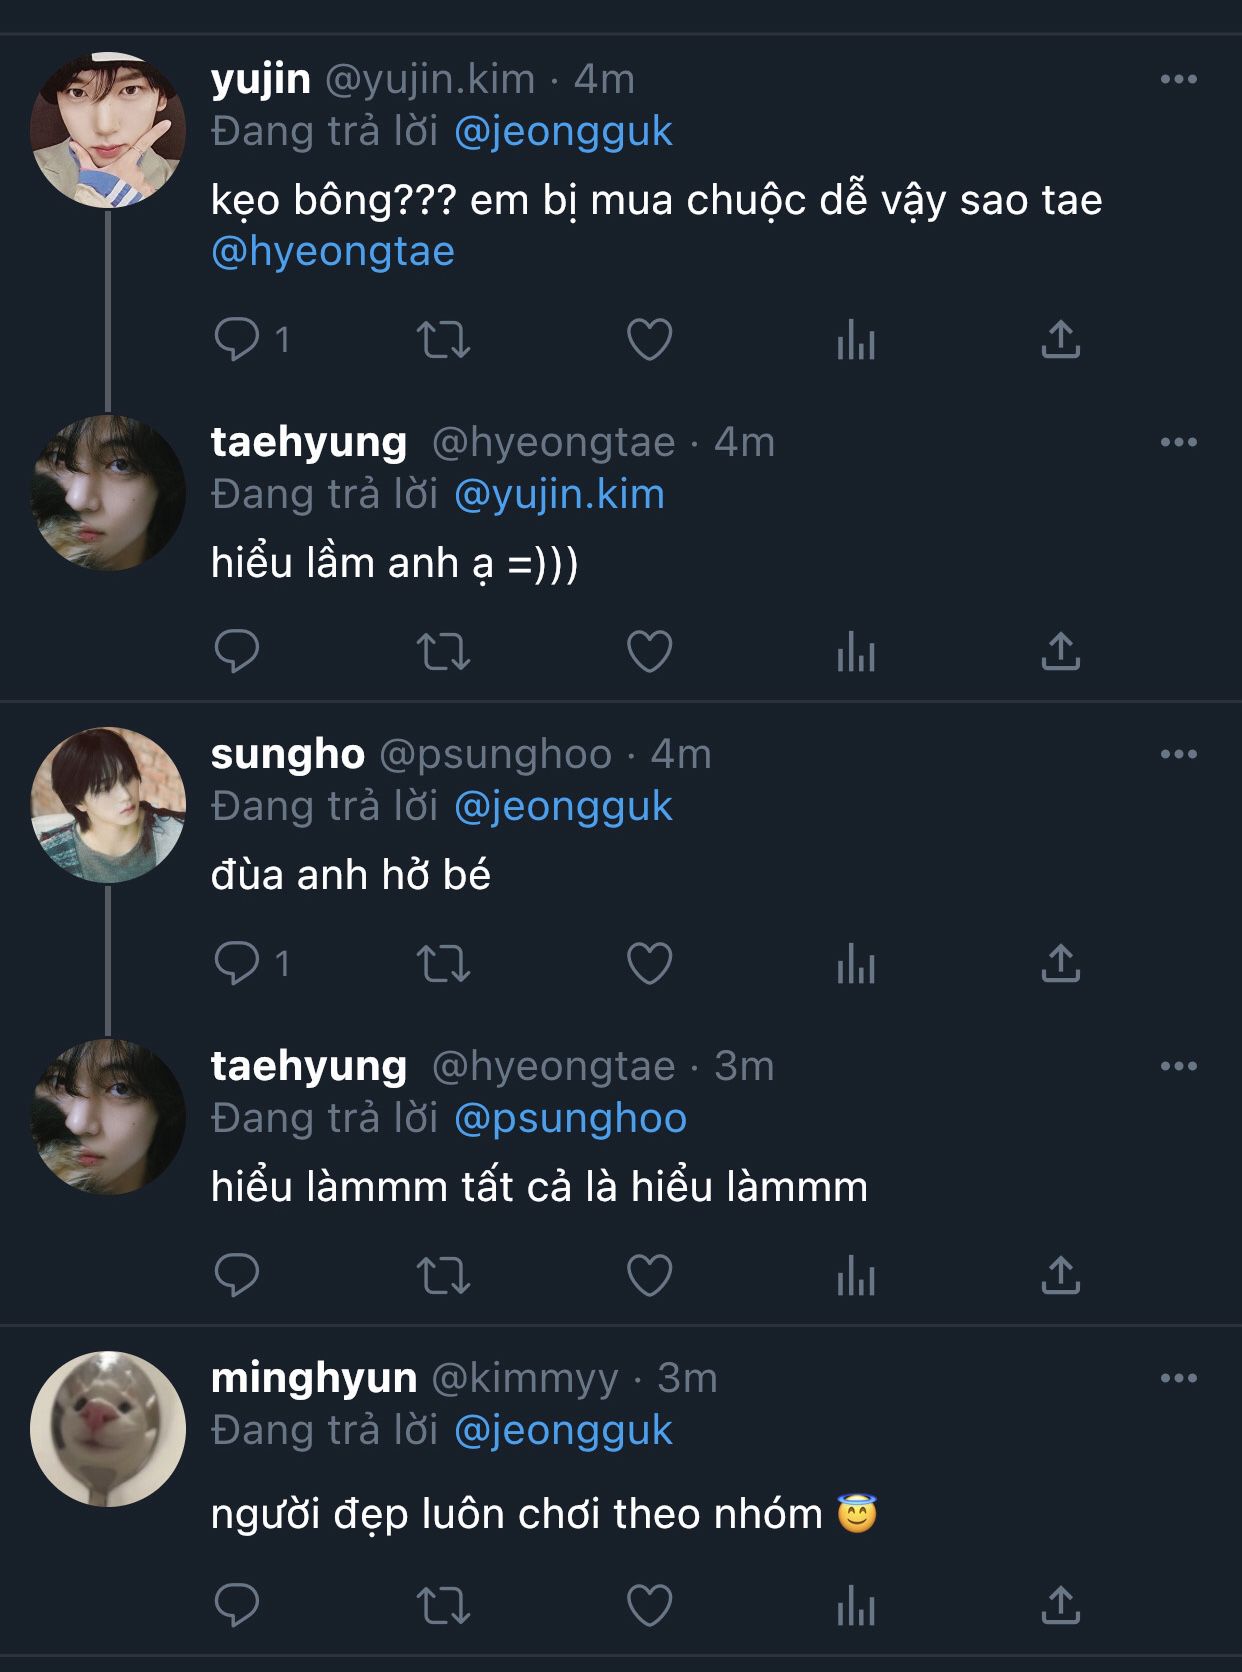Open minghyun's cat profile picture
The width and height of the screenshot is (1242, 1672).
(x=108, y=1429)
